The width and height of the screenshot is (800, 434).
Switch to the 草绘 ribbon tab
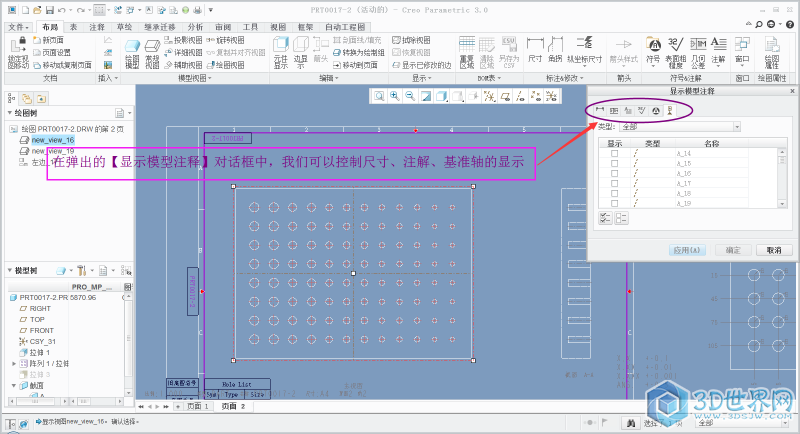click(x=124, y=27)
